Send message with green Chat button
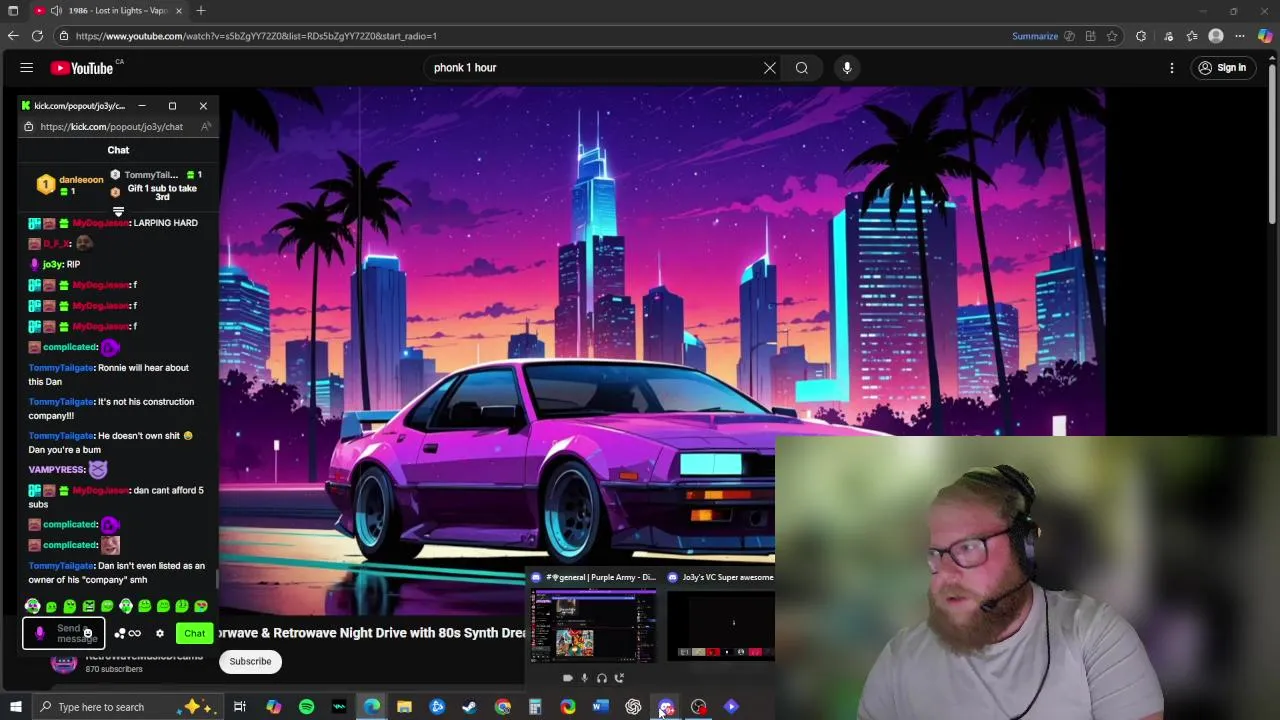1280x720 pixels. tap(194, 633)
